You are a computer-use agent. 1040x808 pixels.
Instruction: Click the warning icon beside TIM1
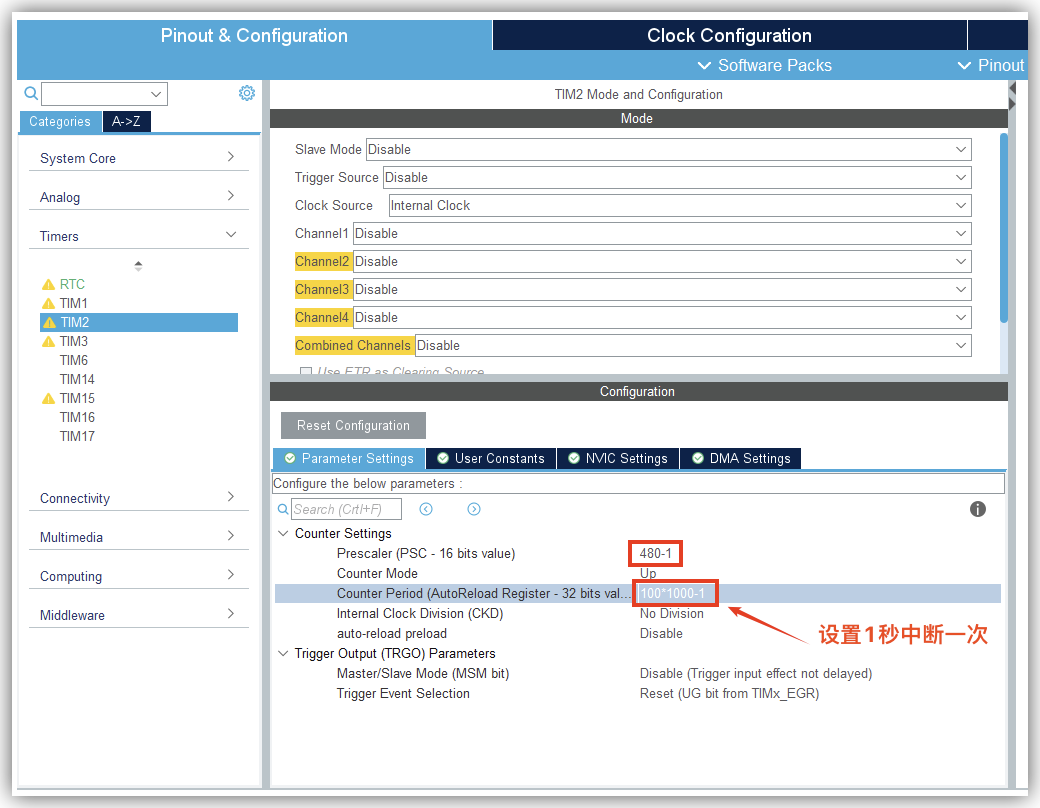click(x=48, y=303)
